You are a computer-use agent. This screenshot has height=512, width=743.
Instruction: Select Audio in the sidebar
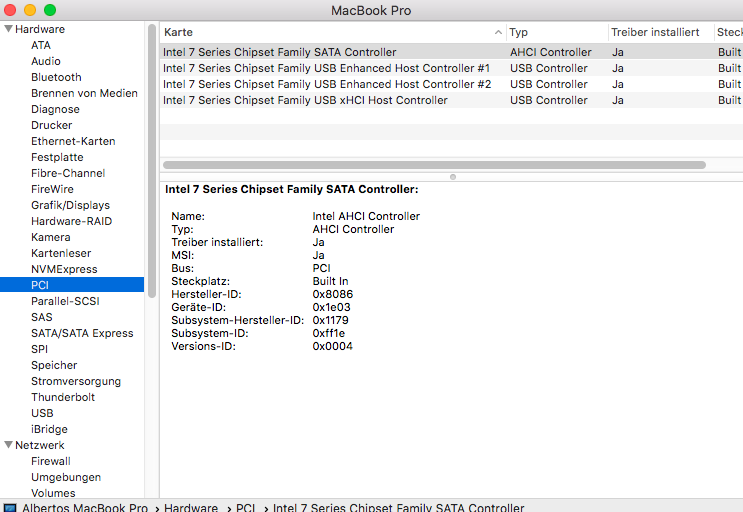coord(45,61)
